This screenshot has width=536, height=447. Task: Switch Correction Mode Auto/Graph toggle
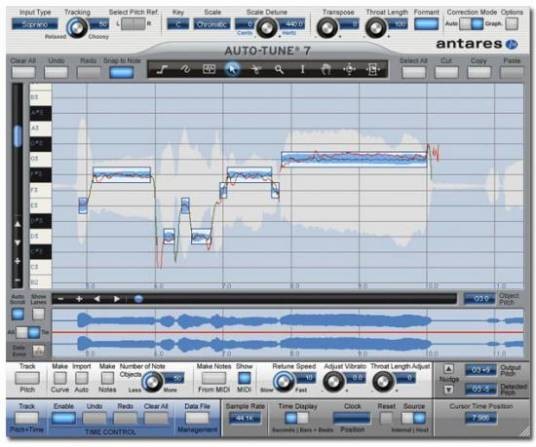point(471,24)
